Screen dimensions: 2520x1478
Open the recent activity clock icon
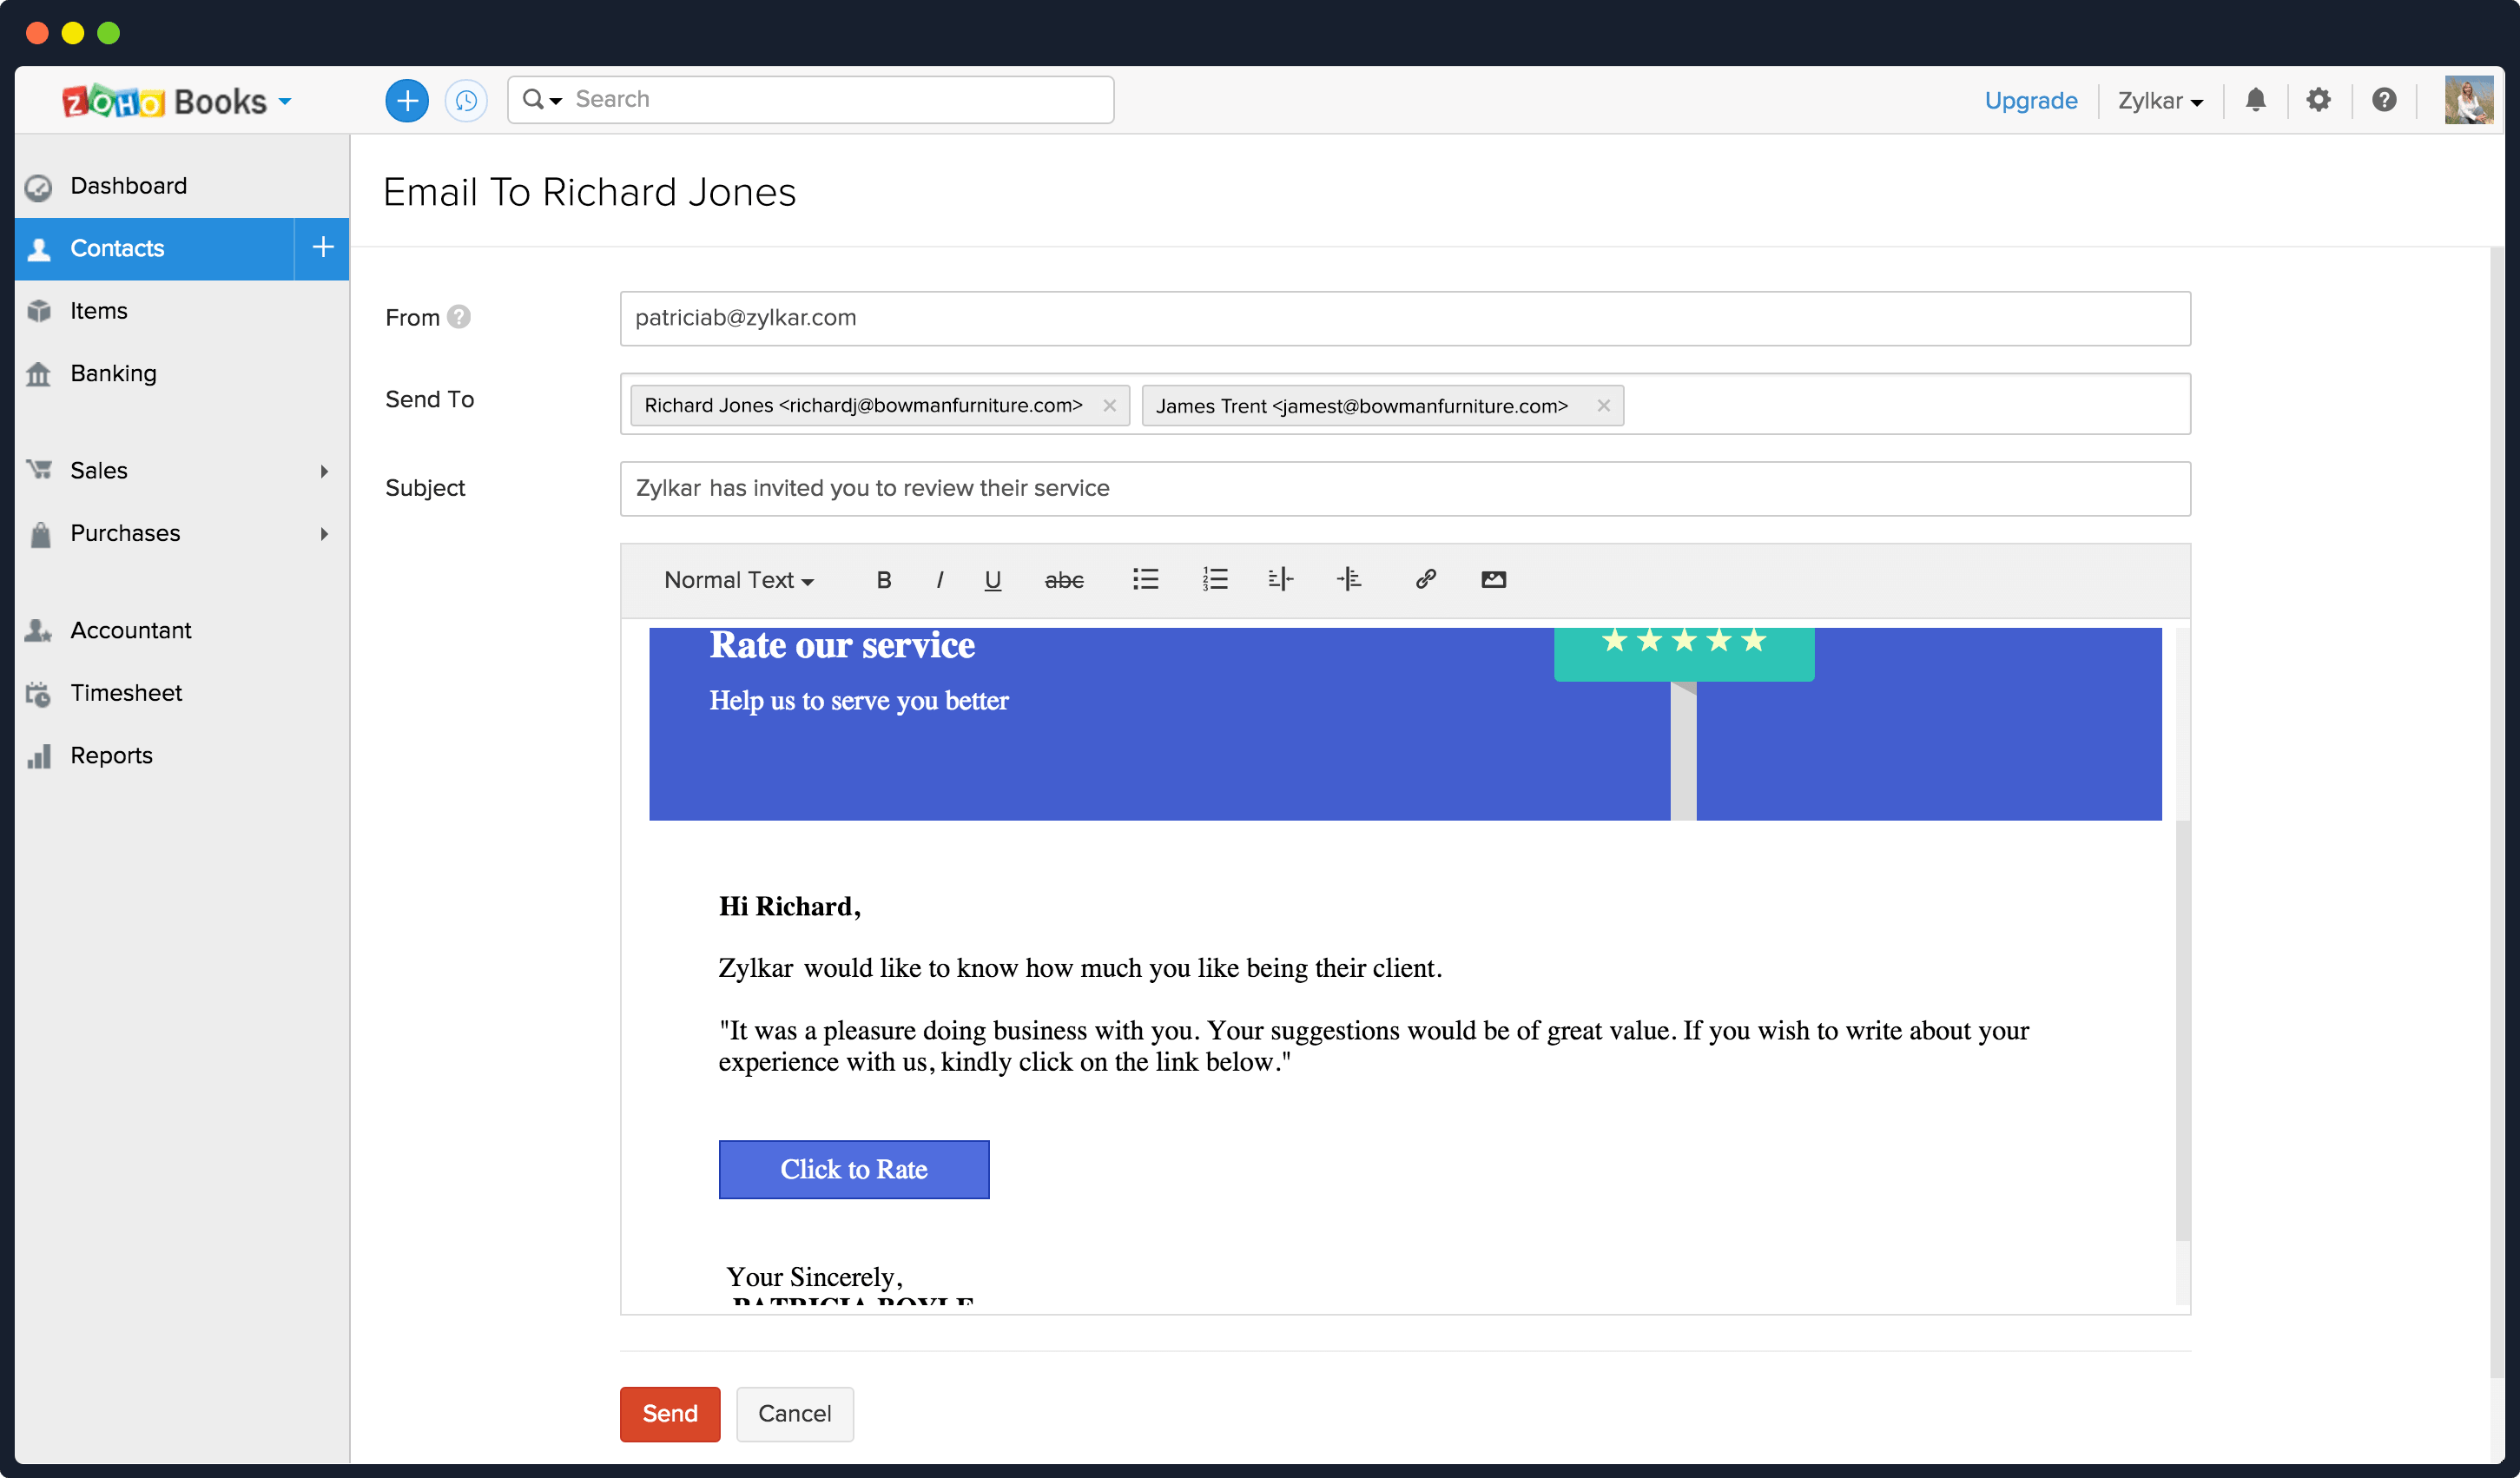[466, 100]
